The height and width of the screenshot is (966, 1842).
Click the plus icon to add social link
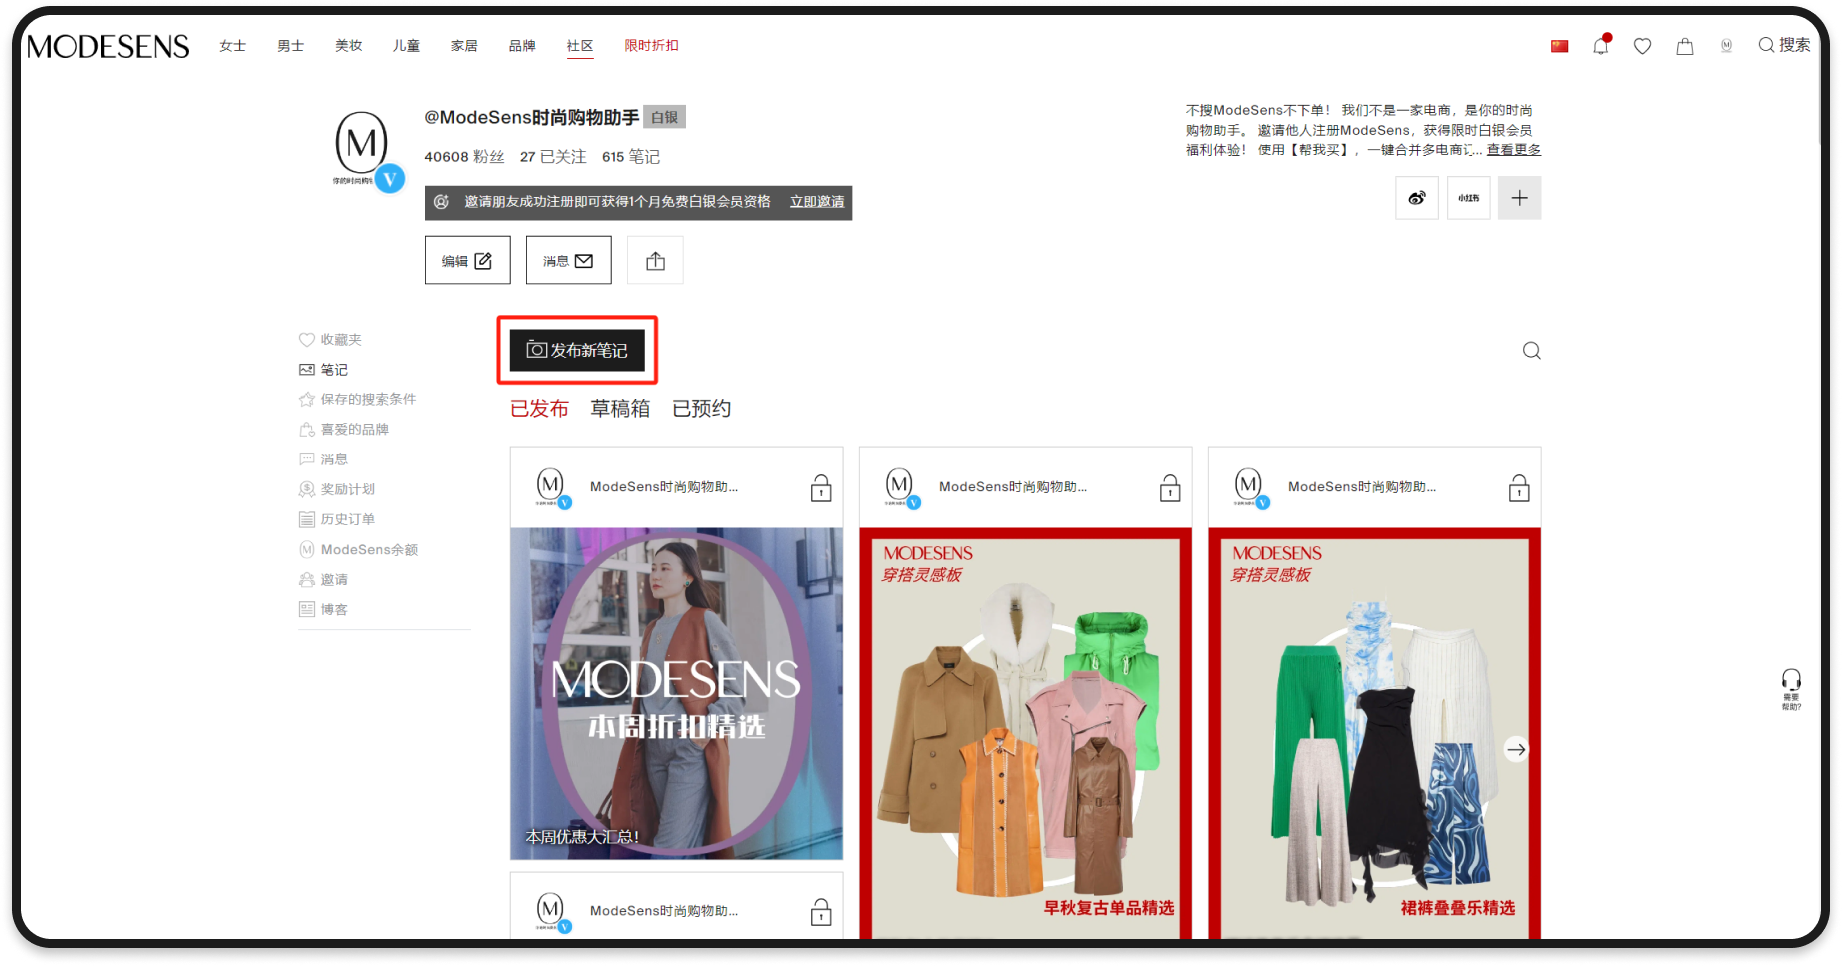coord(1519,198)
